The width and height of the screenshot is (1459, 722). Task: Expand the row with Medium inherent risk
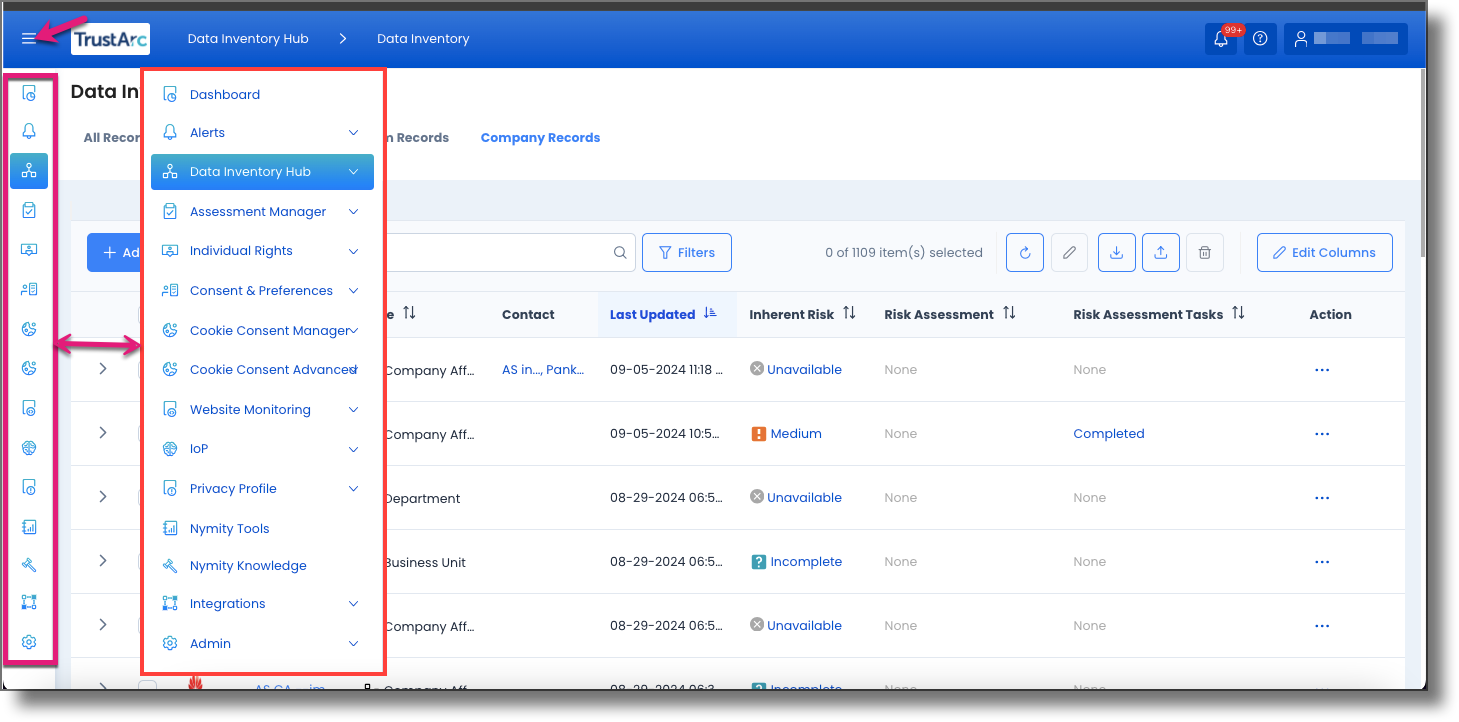coord(103,433)
